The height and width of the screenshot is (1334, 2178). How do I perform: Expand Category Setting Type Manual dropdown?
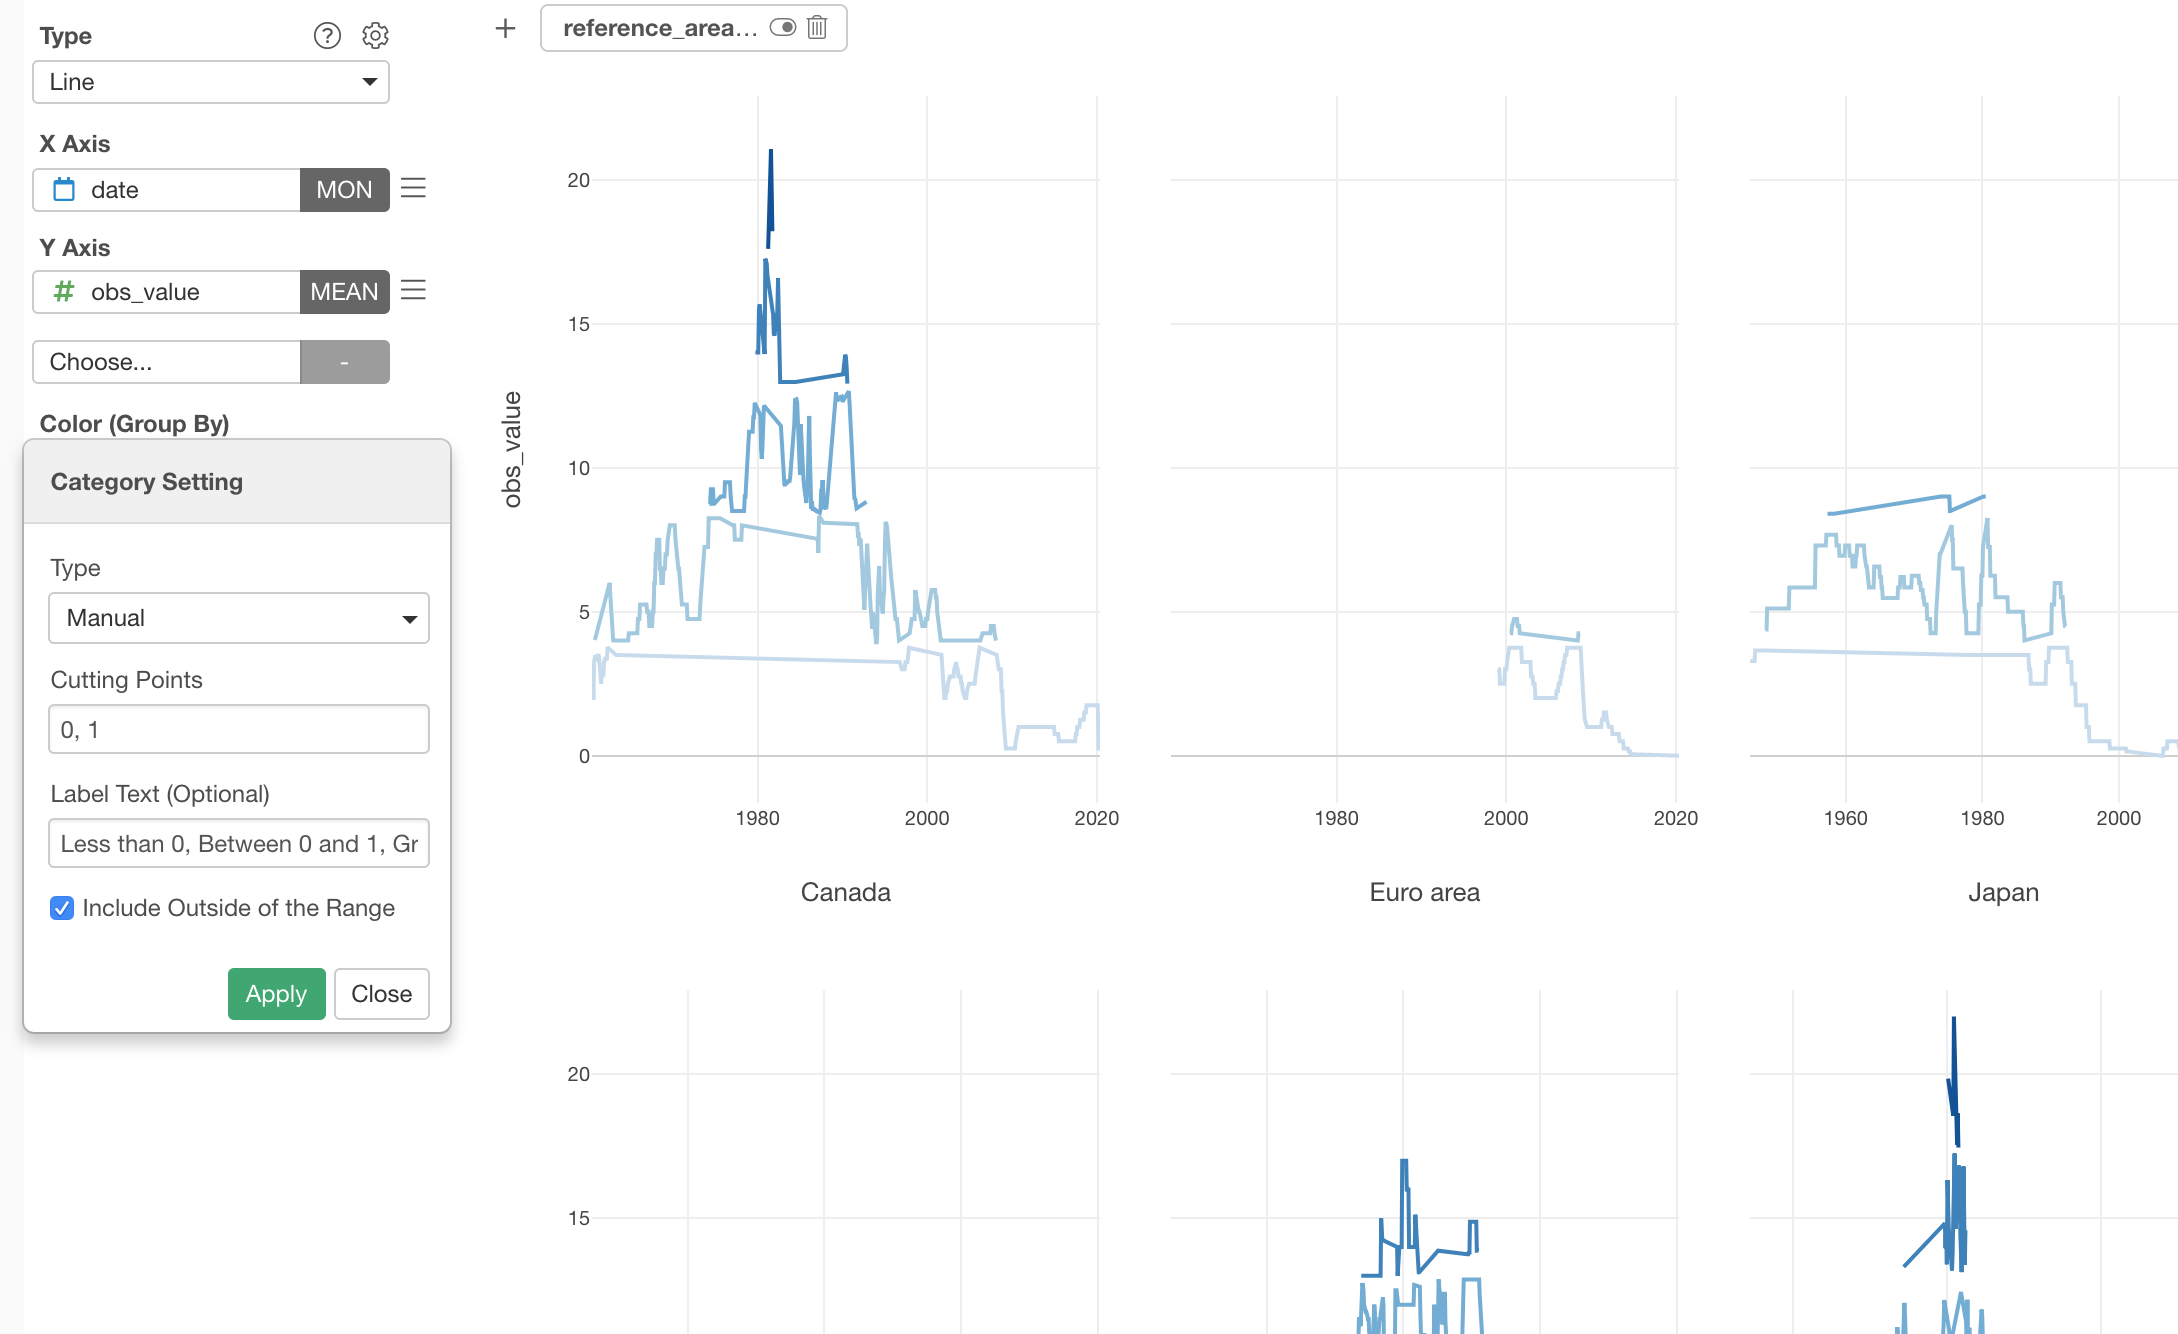(239, 618)
